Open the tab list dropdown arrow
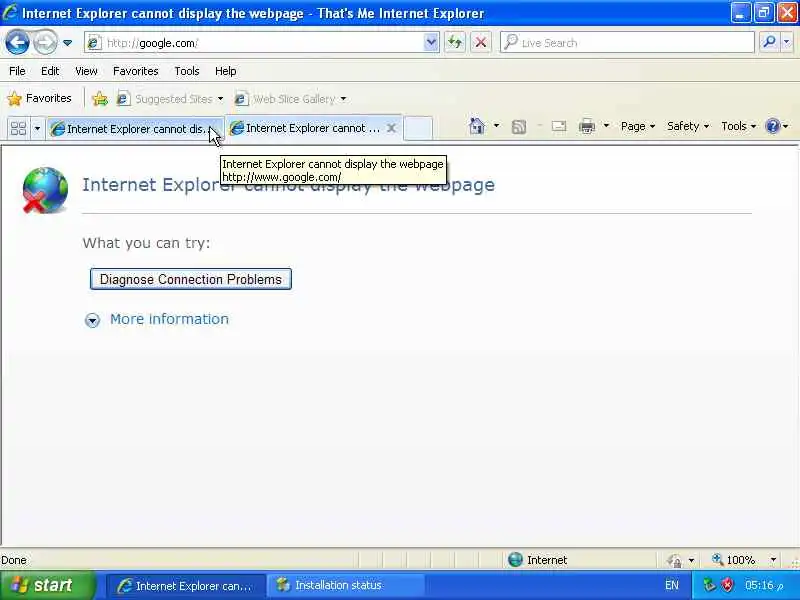Image resolution: width=800 pixels, height=600 pixels. tap(37, 128)
